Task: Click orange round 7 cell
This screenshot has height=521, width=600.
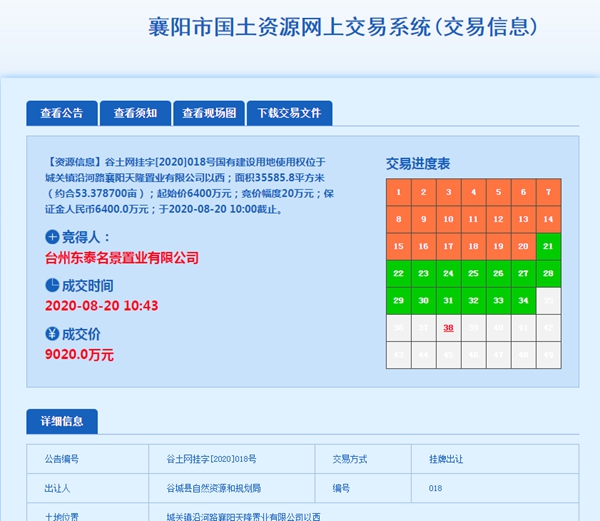Action: [549, 192]
